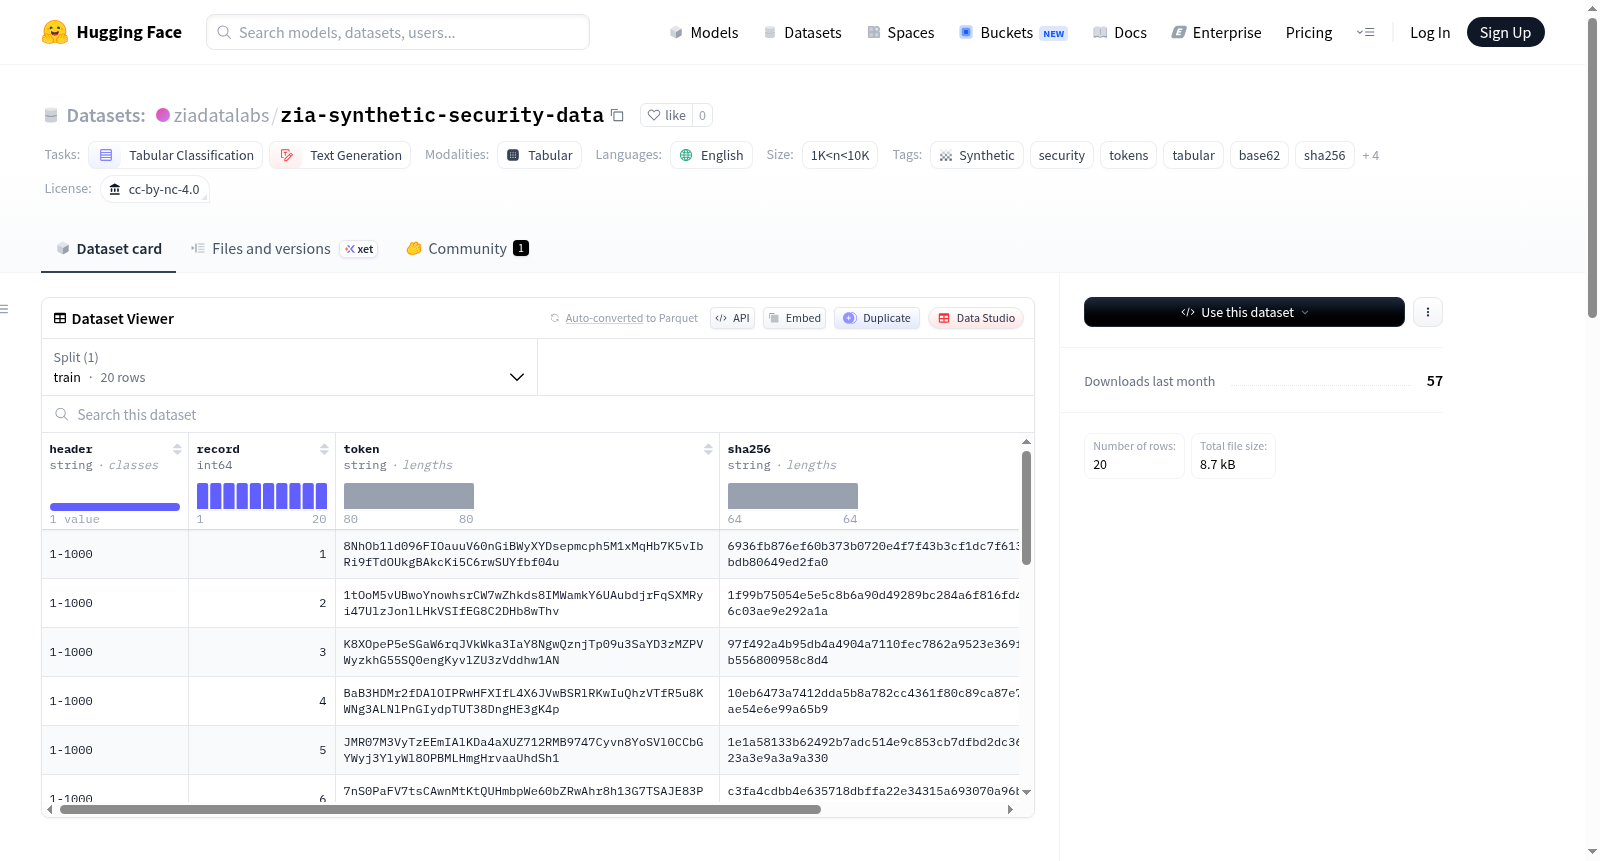The height and width of the screenshot is (861, 1600).
Task: Click the Sign Up button
Action: pyautogui.click(x=1505, y=32)
